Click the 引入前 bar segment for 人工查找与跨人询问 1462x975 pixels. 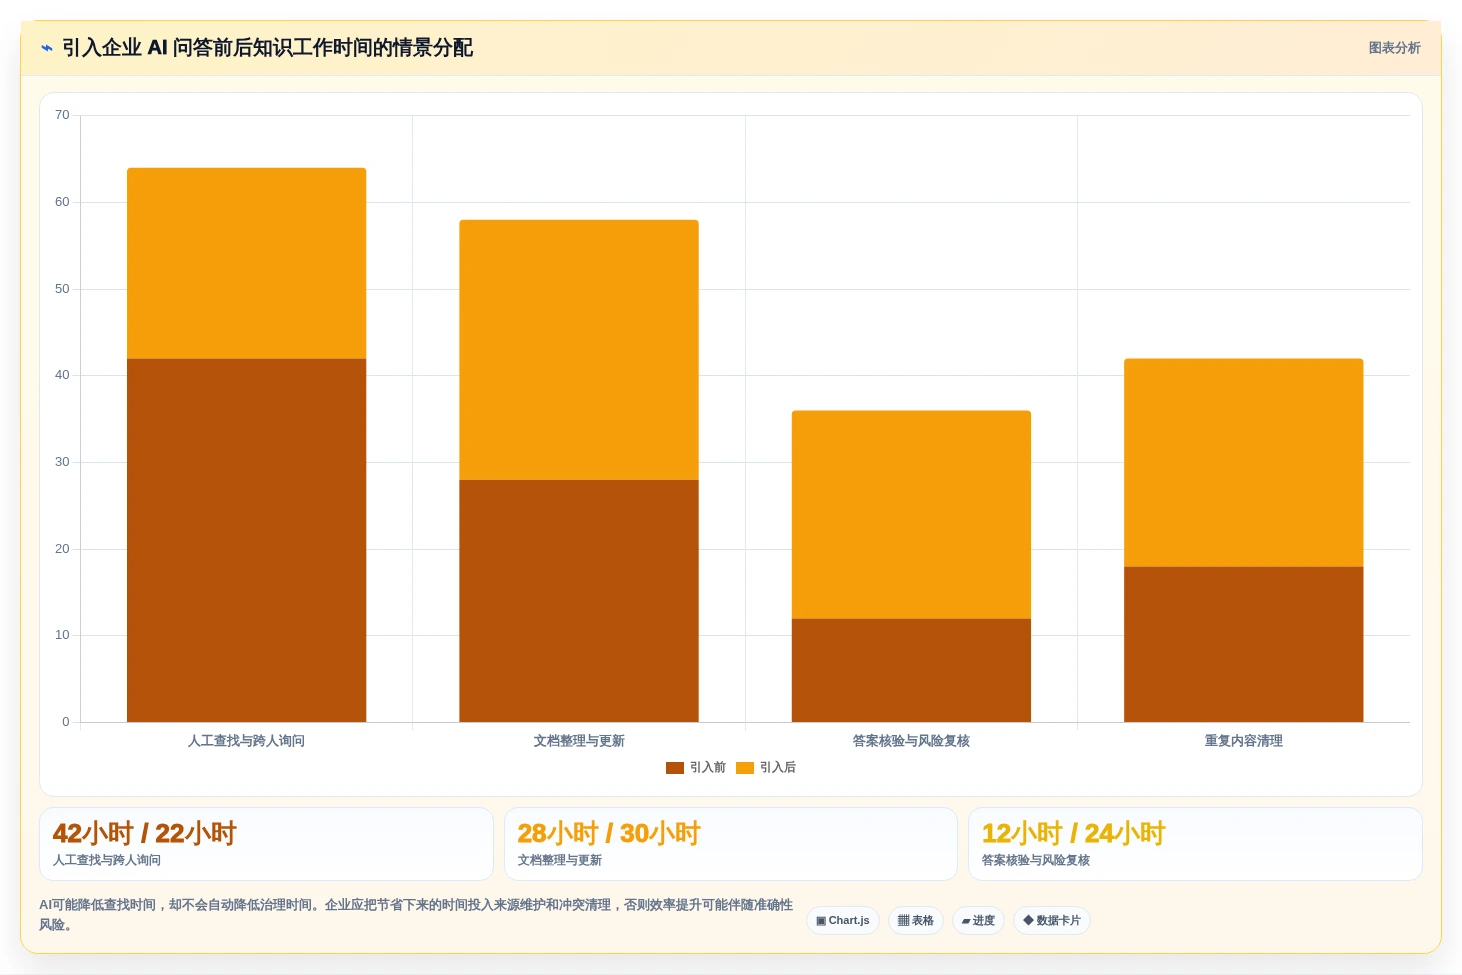click(x=246, y=540)
